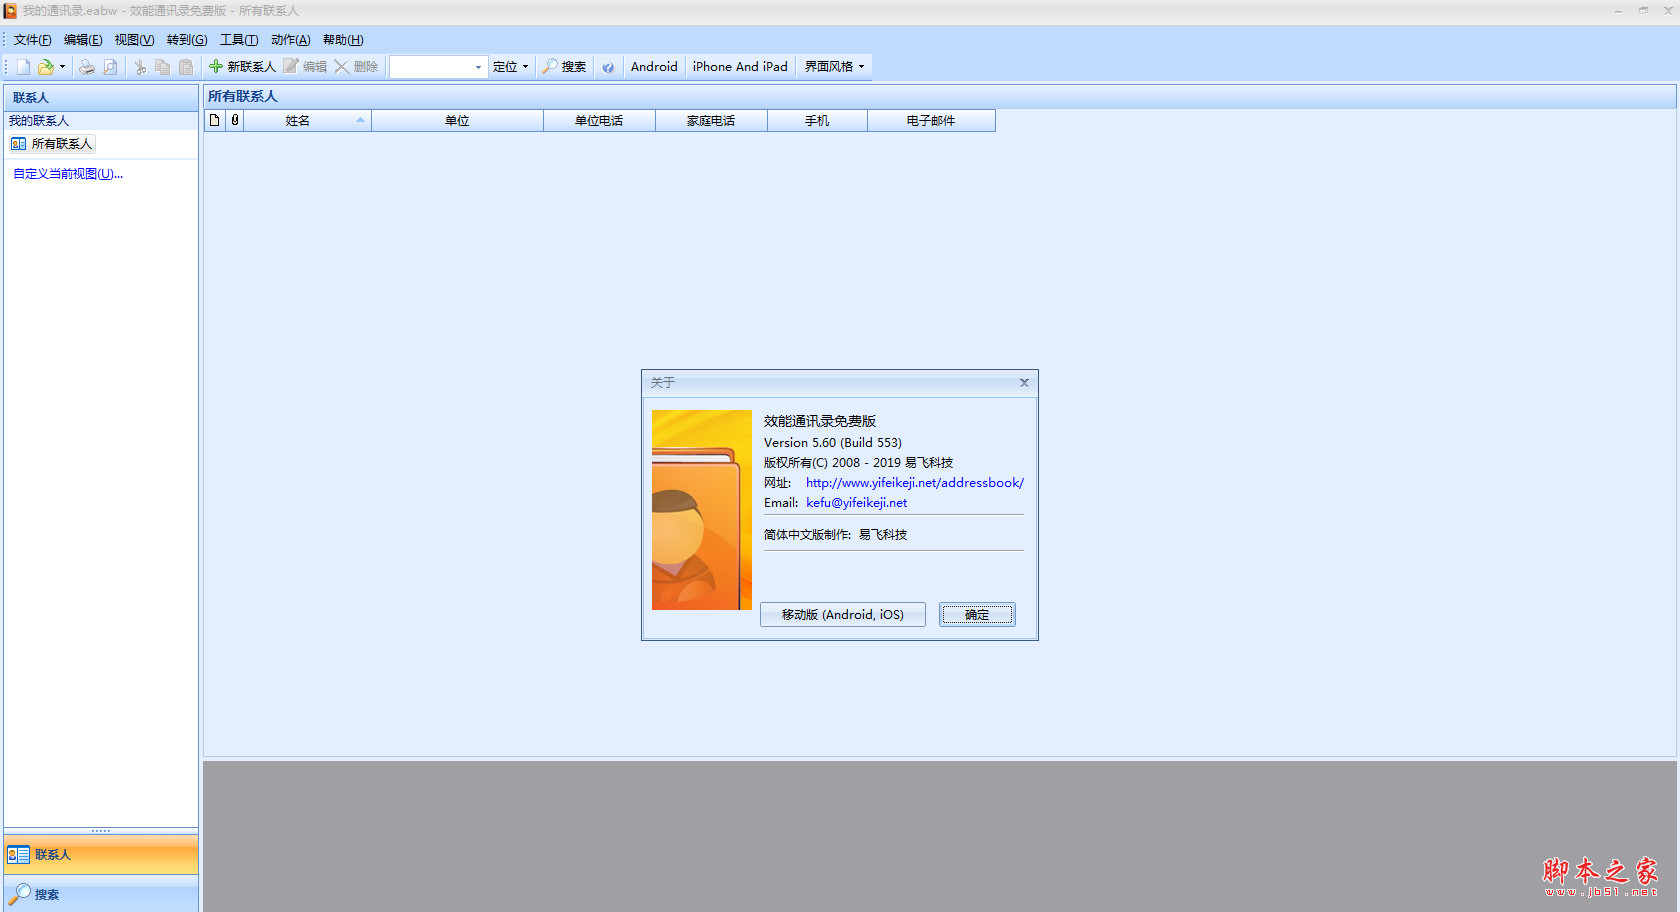The height and width of the screenshot is (912, 1680).
Task: Click the 删除 delete toolbar button
Action: (356, 67)
